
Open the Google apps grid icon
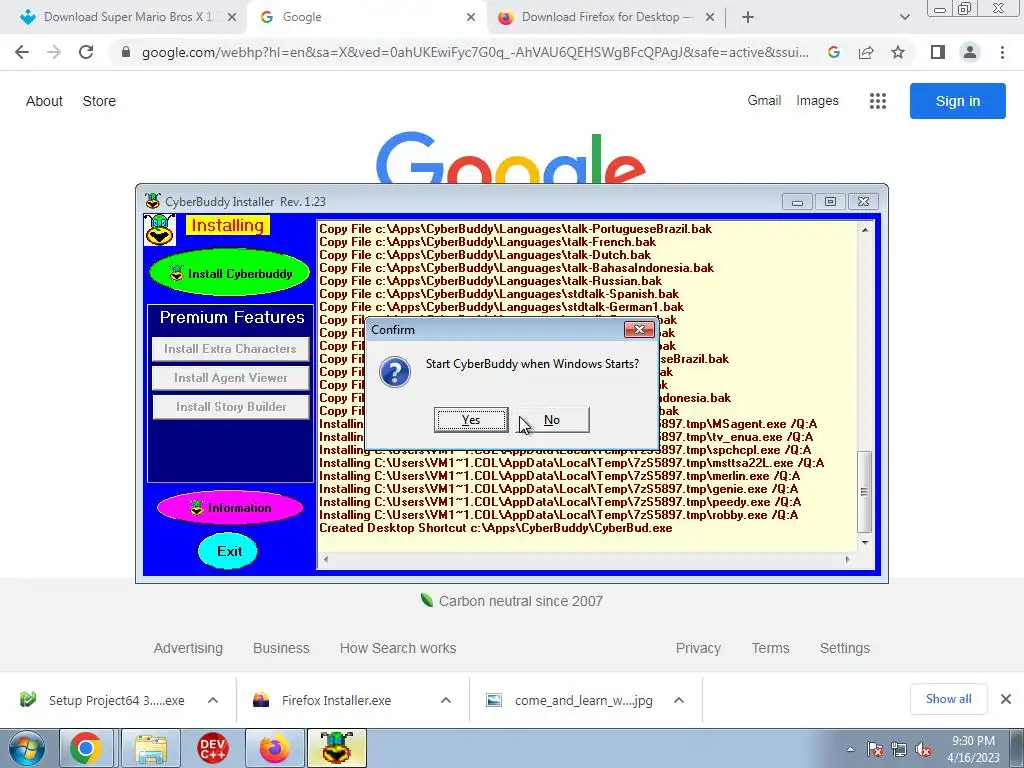click(x=878, y=101)
